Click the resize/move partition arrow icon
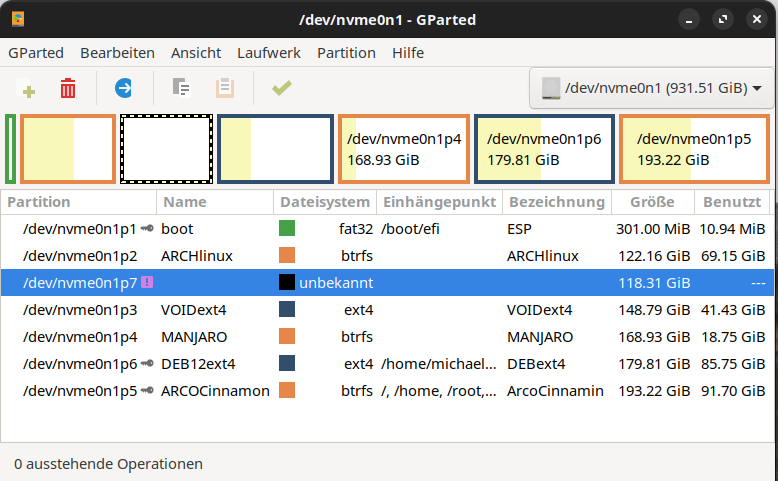 click(x=124, y=89)
